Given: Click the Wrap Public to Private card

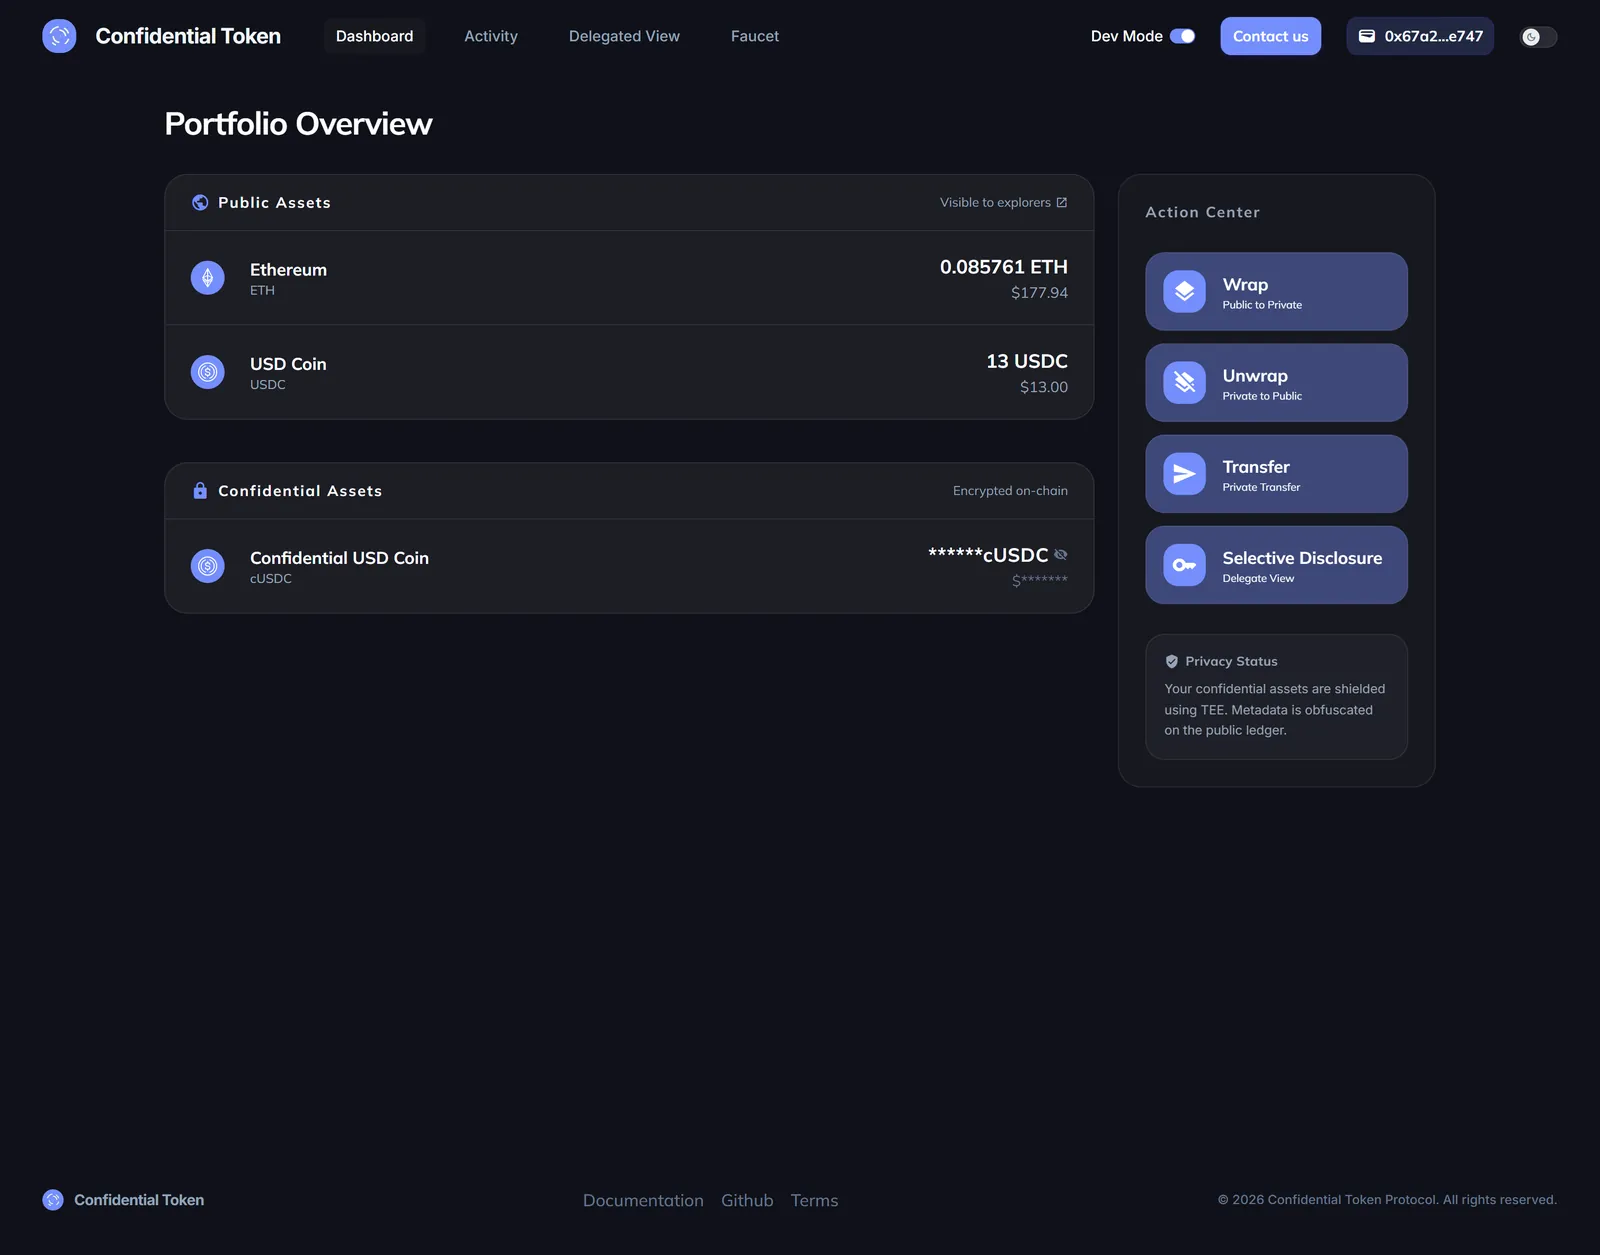Looking at the screenshot, I should 1276,291.
